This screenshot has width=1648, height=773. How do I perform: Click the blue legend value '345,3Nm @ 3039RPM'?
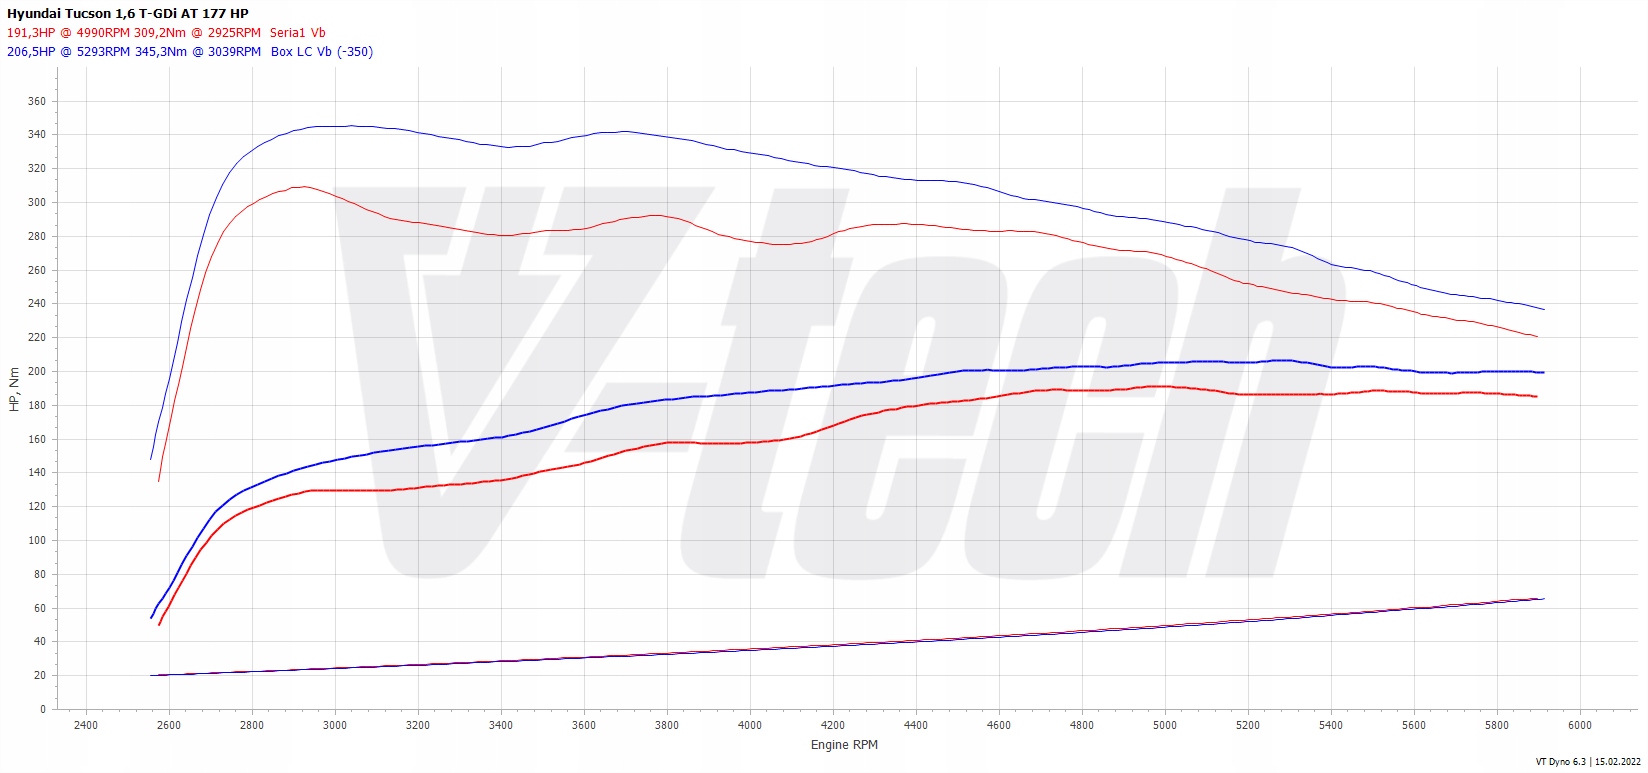pyautogui.click(x=197, y=52)
